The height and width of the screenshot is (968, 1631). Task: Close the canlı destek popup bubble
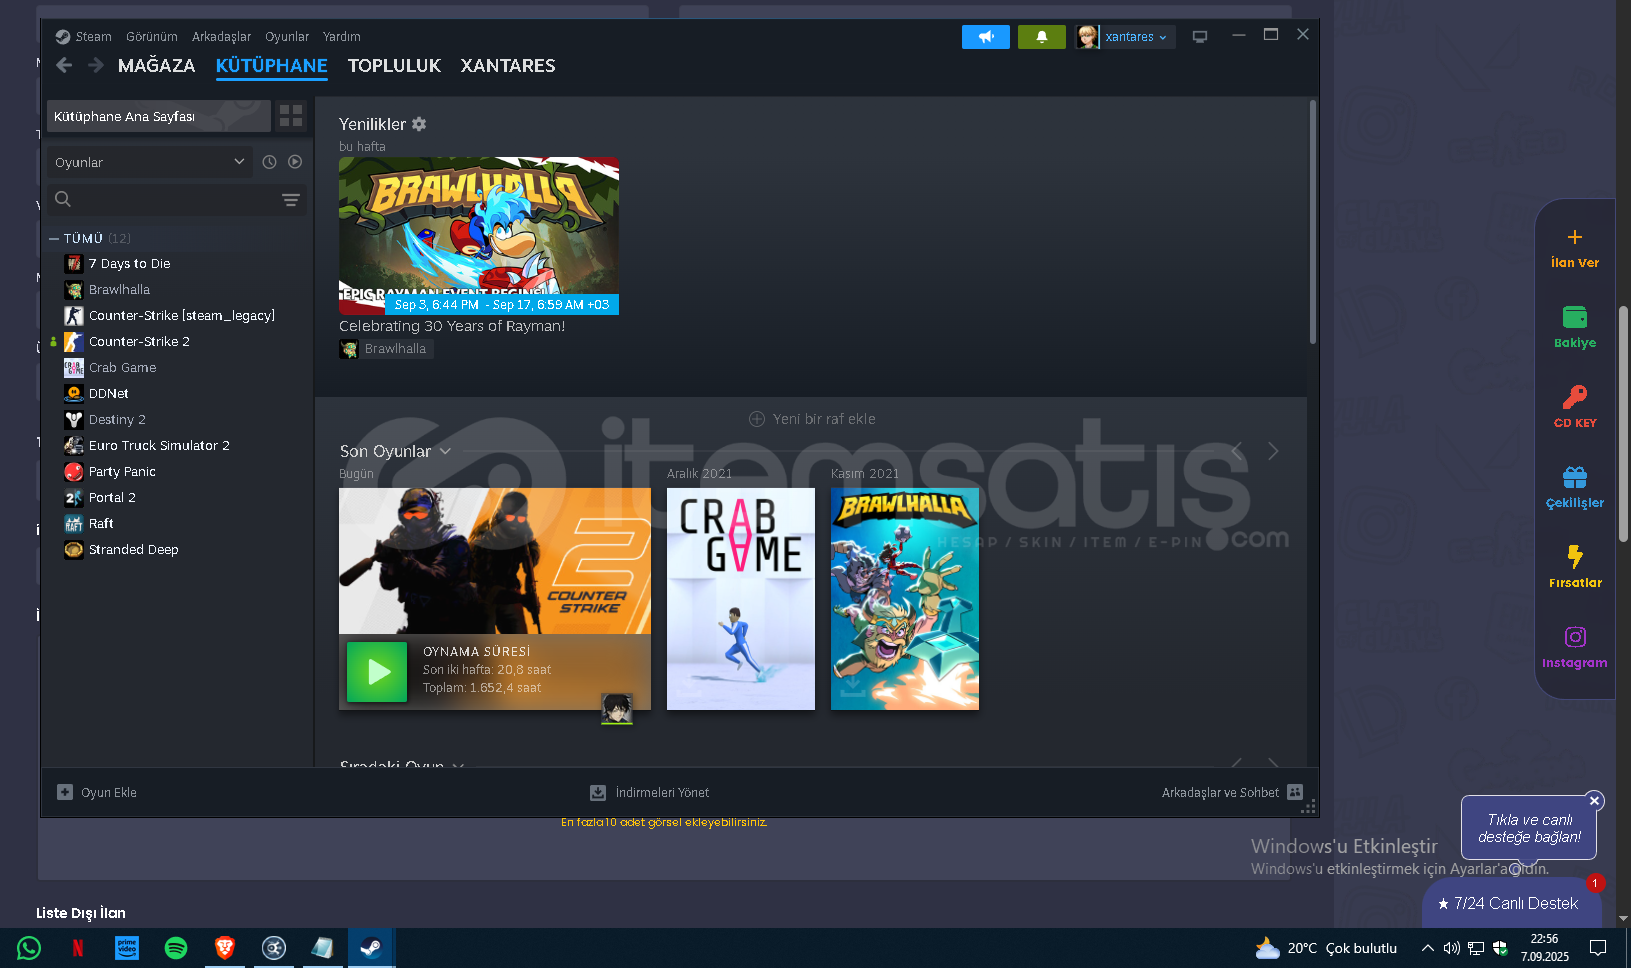(x=1595, y=801)
